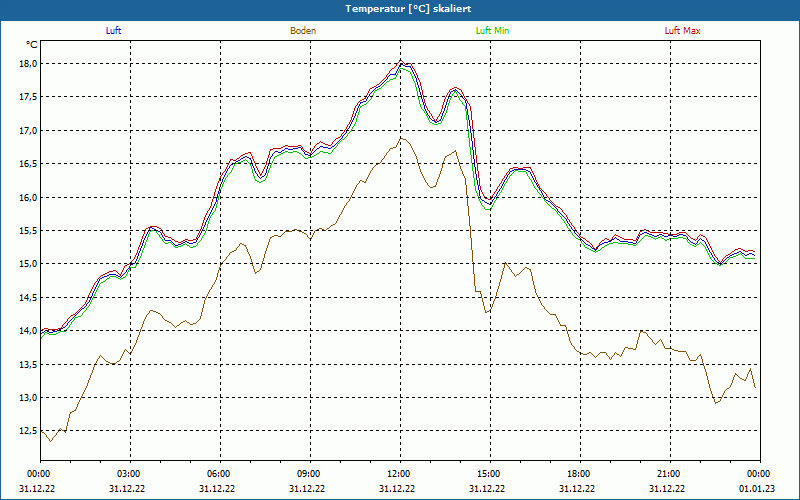Click the '18:00' time axis label

(580, 474)
